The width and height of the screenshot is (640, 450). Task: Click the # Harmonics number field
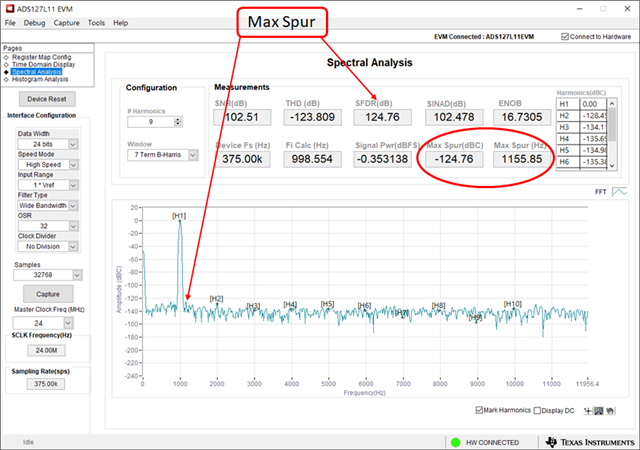tap(151, 122)
